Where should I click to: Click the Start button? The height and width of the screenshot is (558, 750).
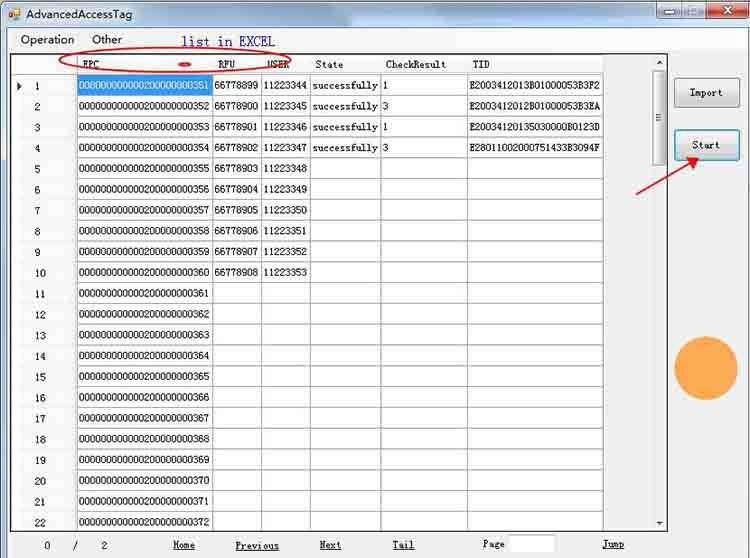pos(706,145)
